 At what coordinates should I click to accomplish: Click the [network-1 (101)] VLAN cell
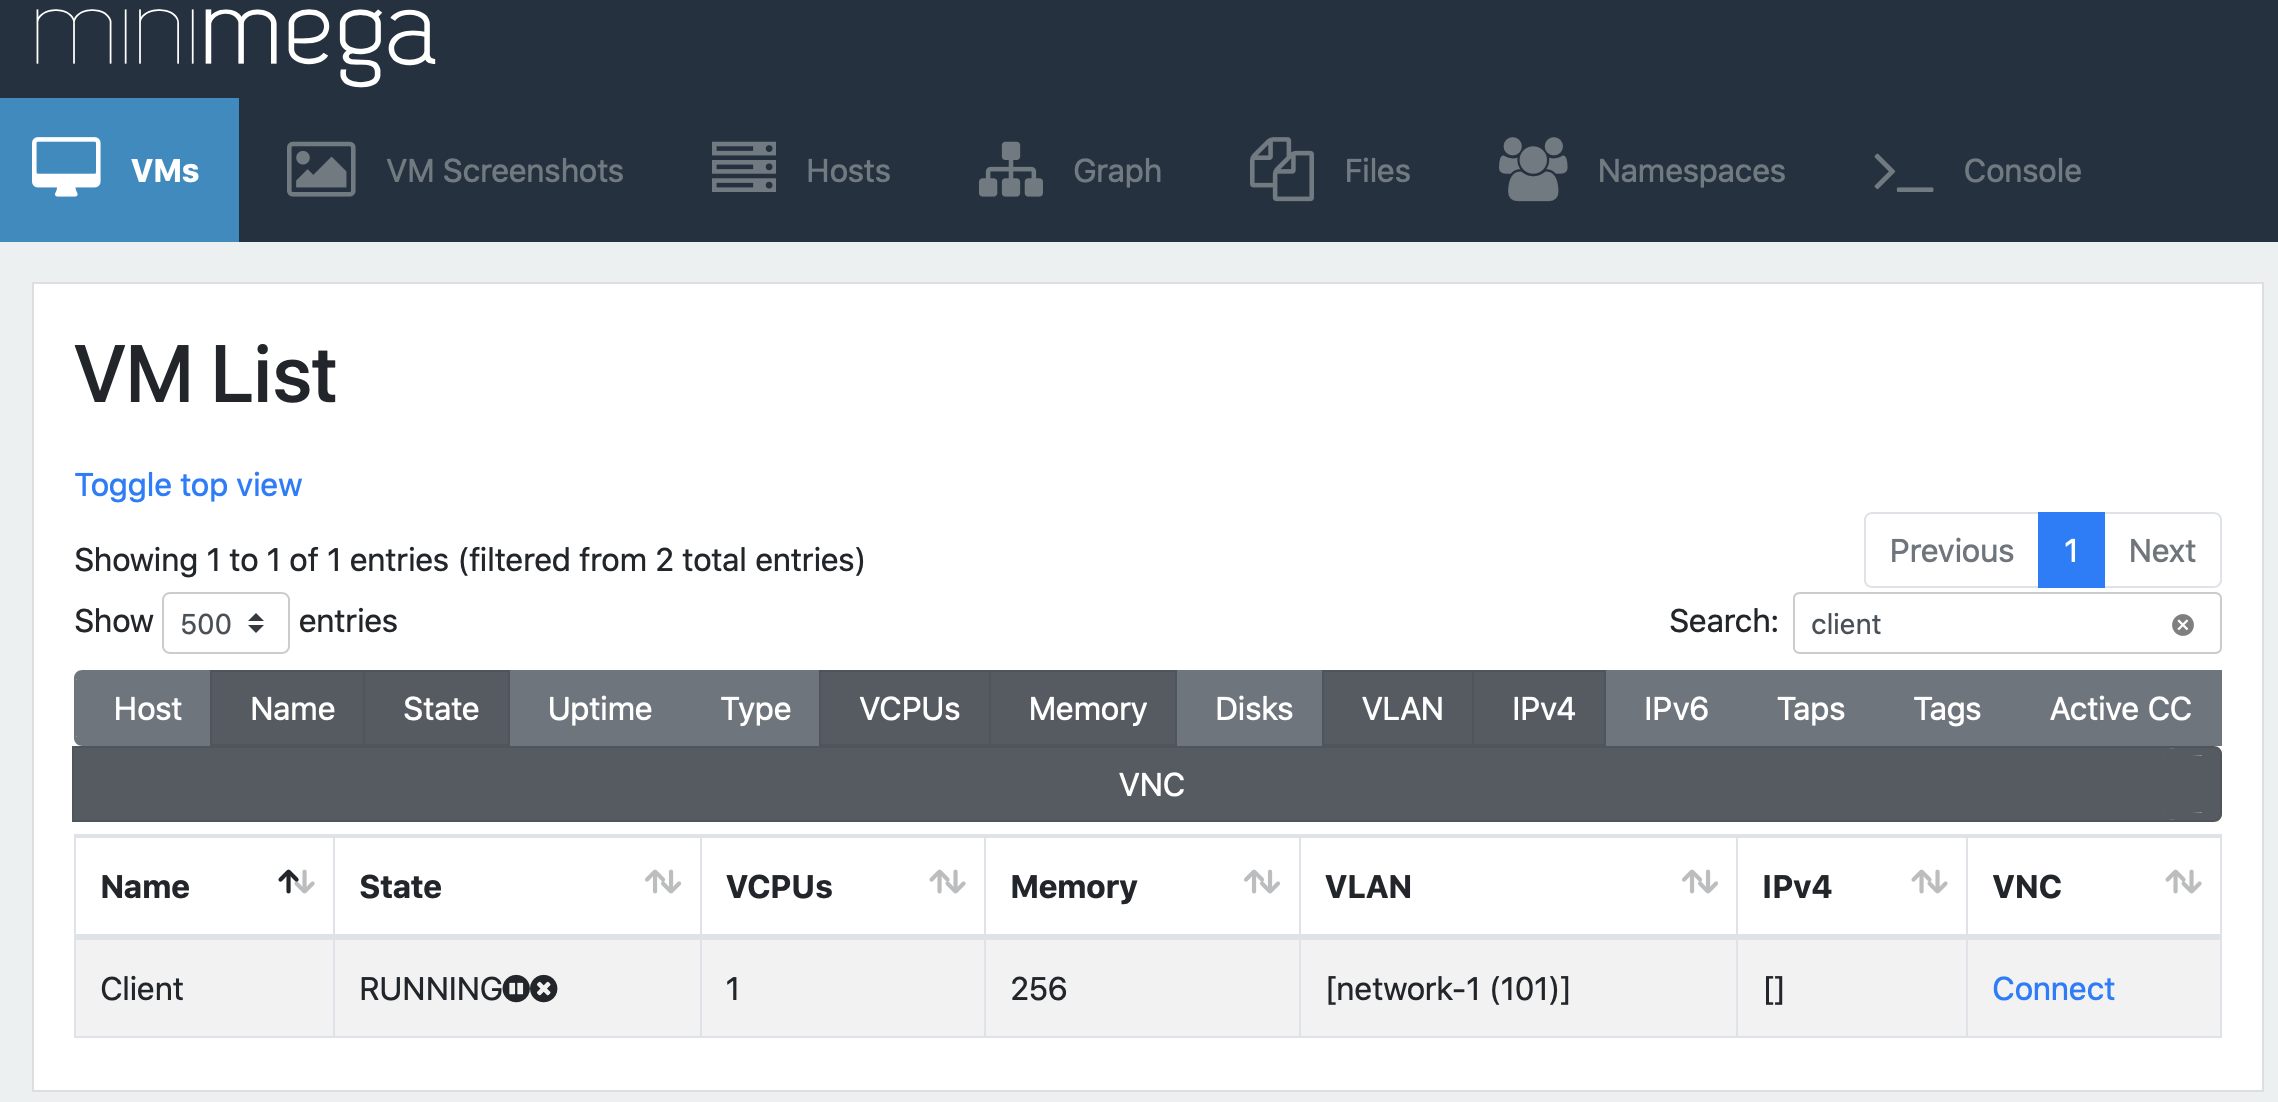[1518, 989]
